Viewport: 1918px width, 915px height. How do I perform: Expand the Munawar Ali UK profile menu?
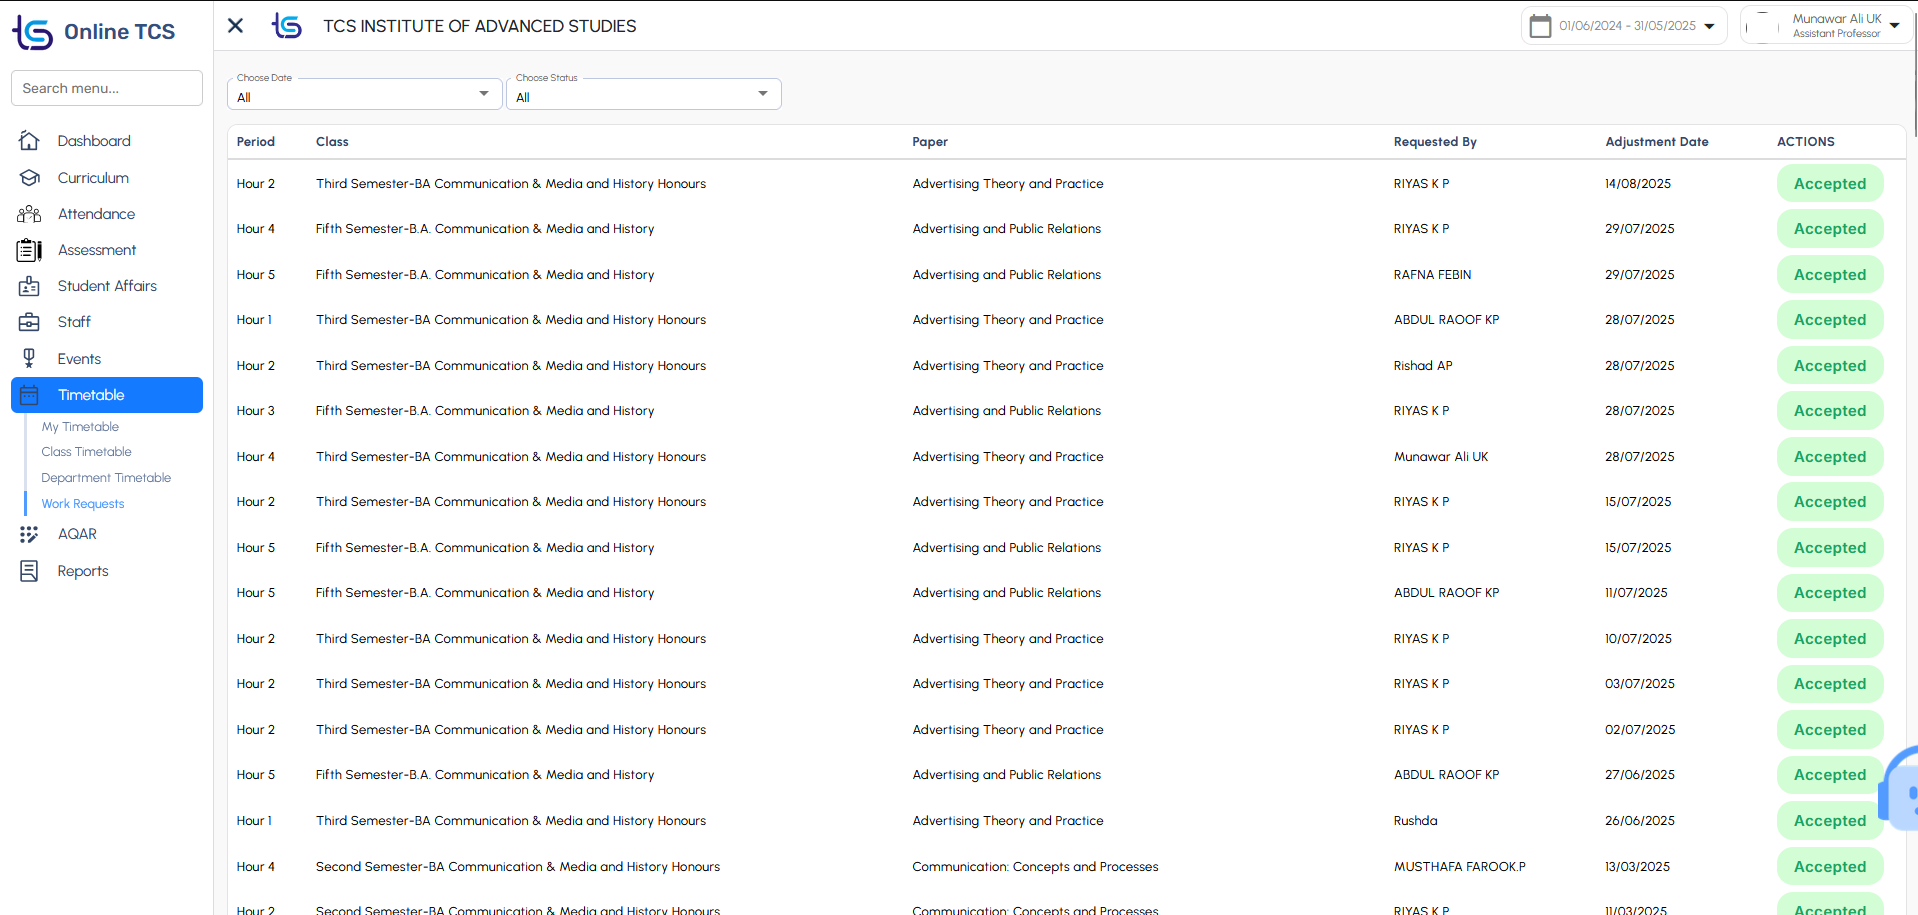coord(1825,26)
